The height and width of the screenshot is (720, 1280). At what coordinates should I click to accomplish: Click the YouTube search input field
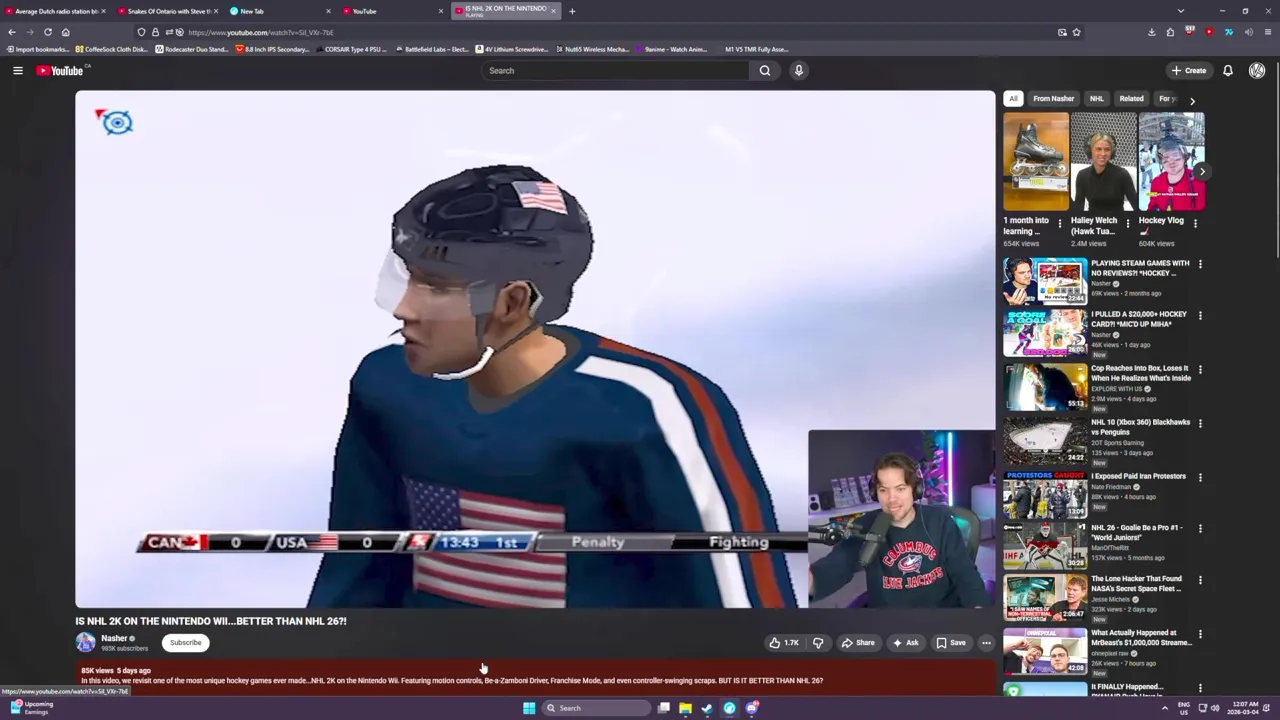point(614,70)
